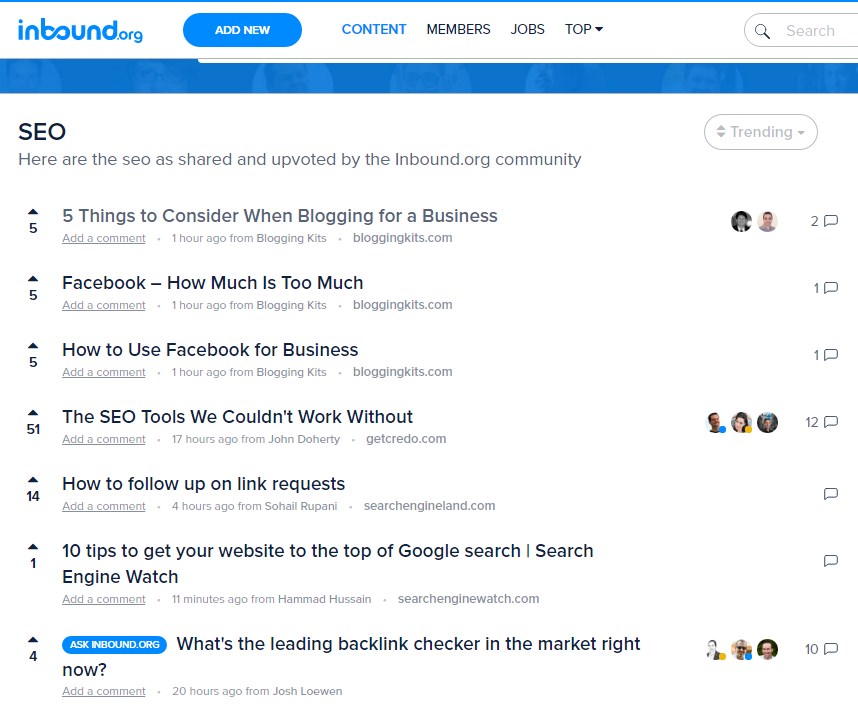Visit bloggingkits.com link under '5 Things' post
This screenshot has height=720, width=858.
[402, 238]
